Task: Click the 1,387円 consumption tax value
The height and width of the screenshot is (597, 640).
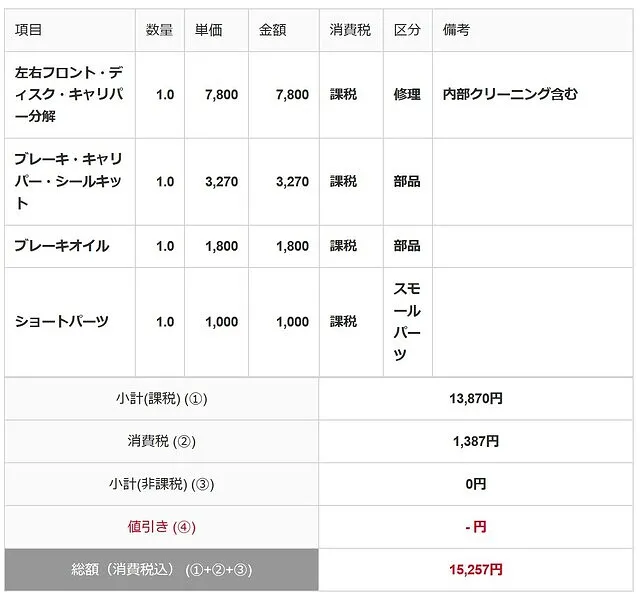Action: [x=476, y=441]
